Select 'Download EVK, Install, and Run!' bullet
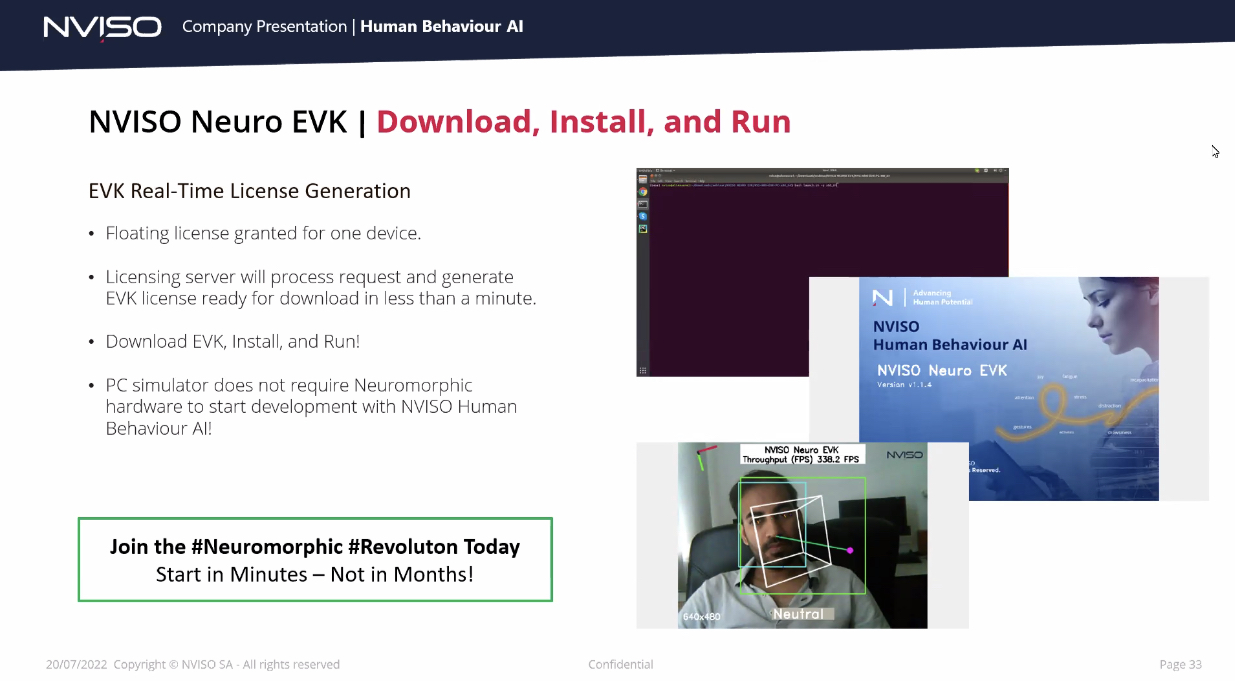This screenshot has width=1235, height=681. coord(232,341)
